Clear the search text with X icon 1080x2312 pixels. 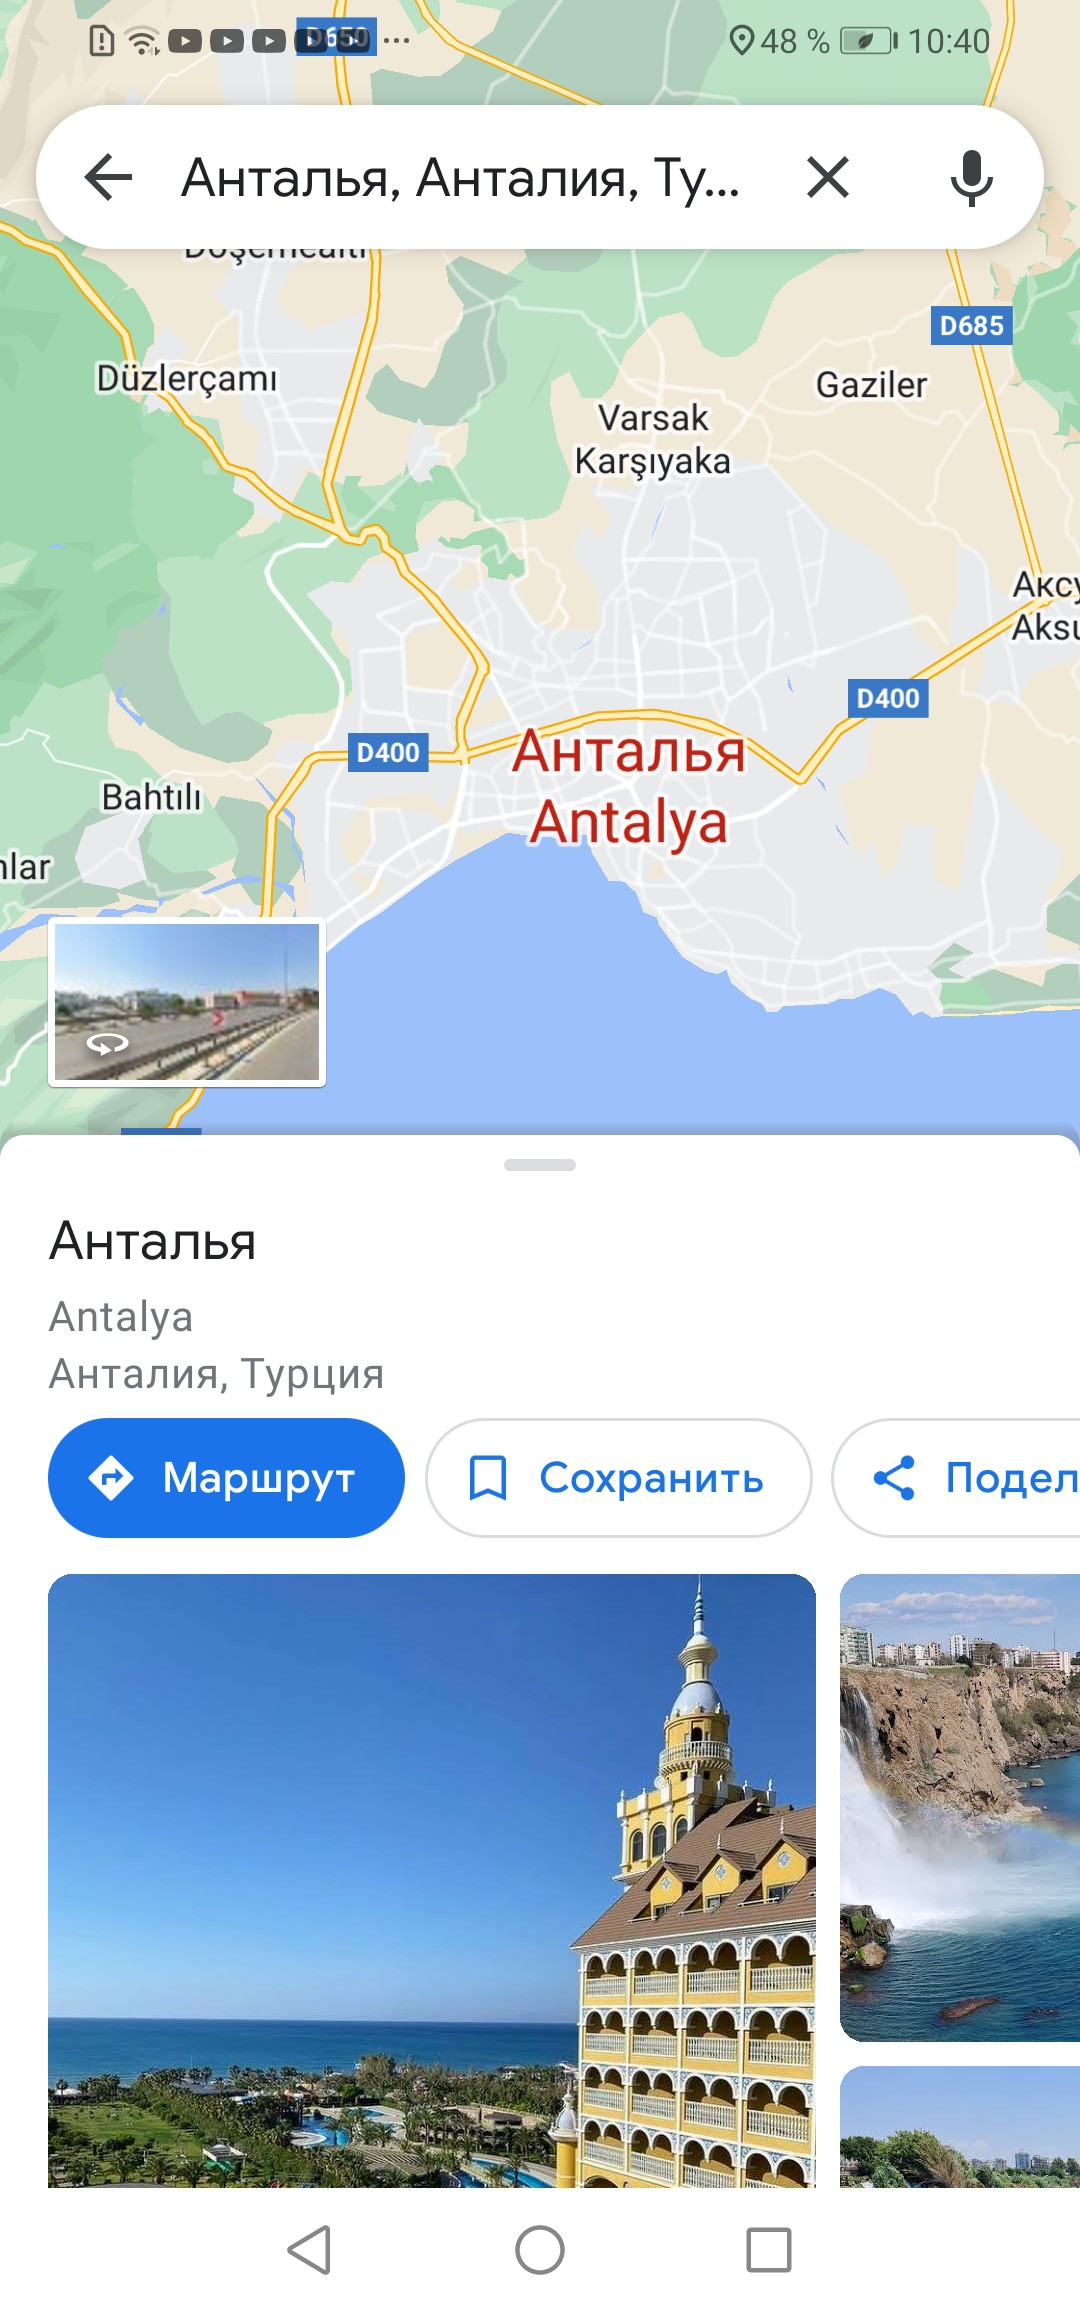(x=828, y=178)
